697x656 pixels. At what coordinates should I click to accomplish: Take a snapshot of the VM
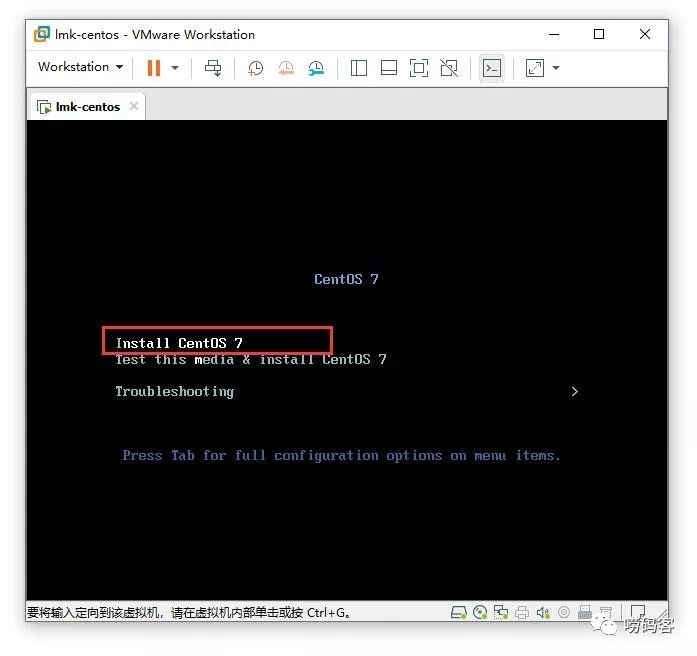point(256,68)
